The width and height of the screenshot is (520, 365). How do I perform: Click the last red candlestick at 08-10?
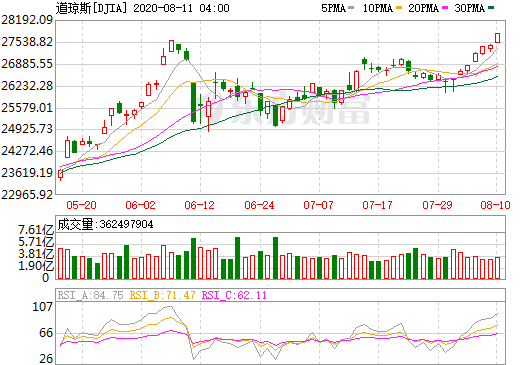pyautogui.click(x=497, y=38)
